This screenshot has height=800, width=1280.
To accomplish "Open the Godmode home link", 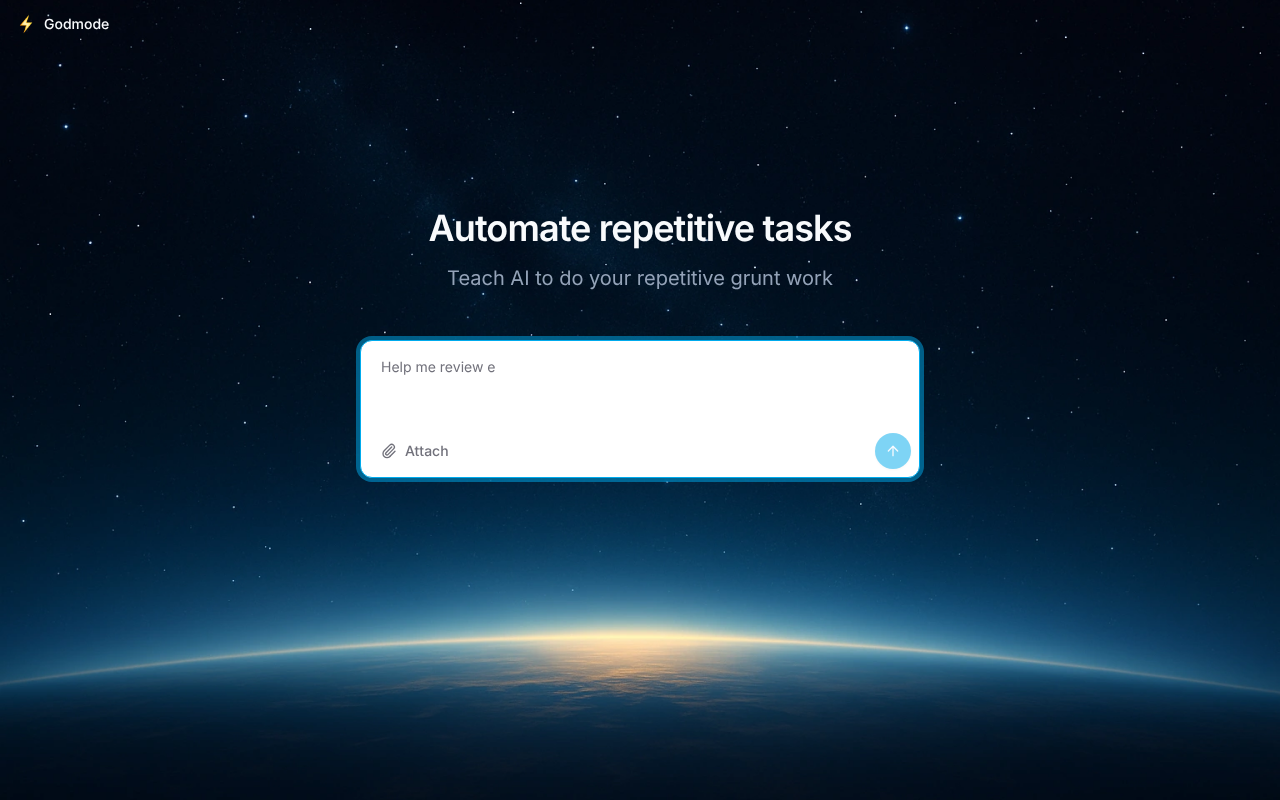I will pyautogui.click(x=76, y=24).
